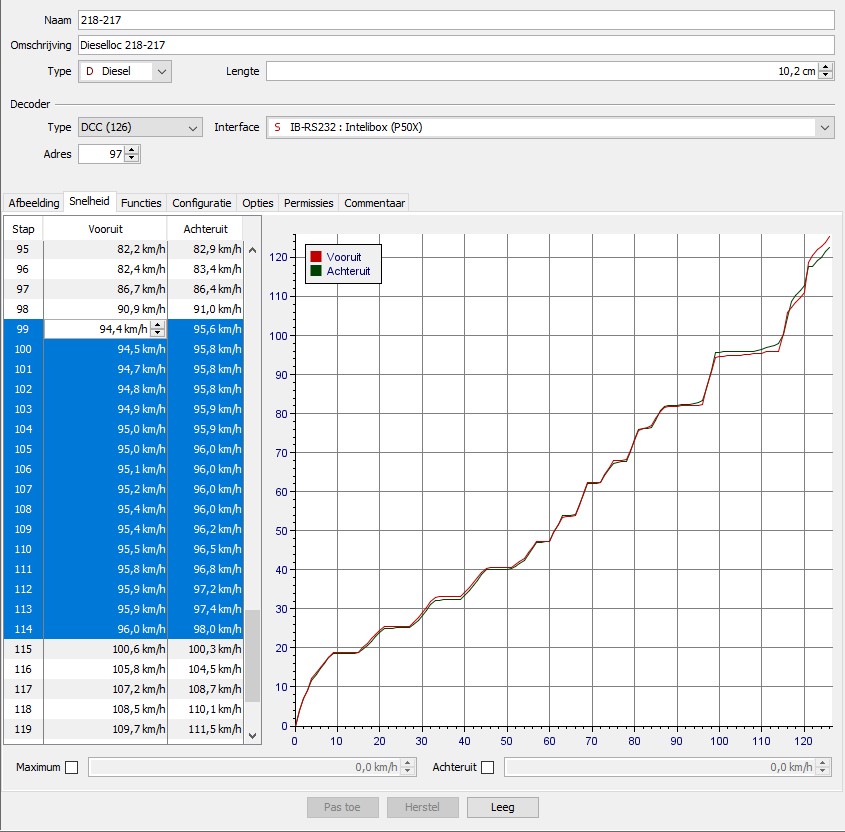The width and height of the screenshot is (845, 832).
Task: Select step 112 row
Action: coord(124,589)
